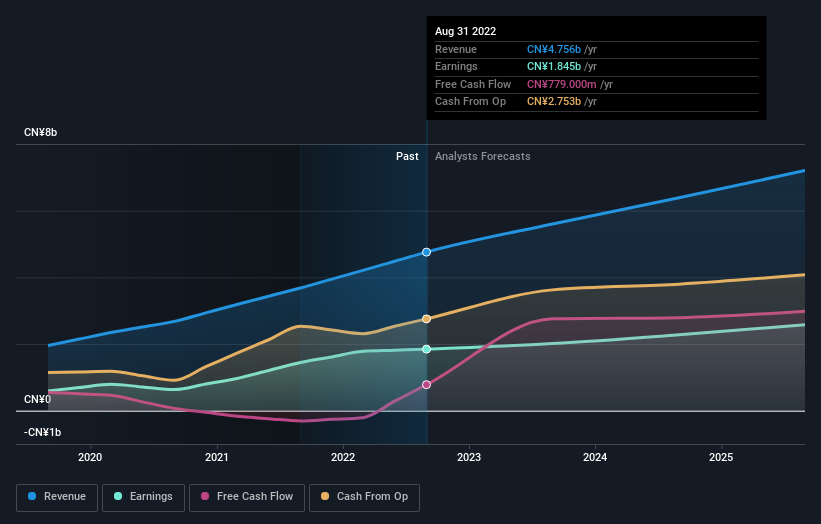This screenshot has height=524, width=821.
Task: Select the 2021 x-axis label
Action: tap(217, 457)
